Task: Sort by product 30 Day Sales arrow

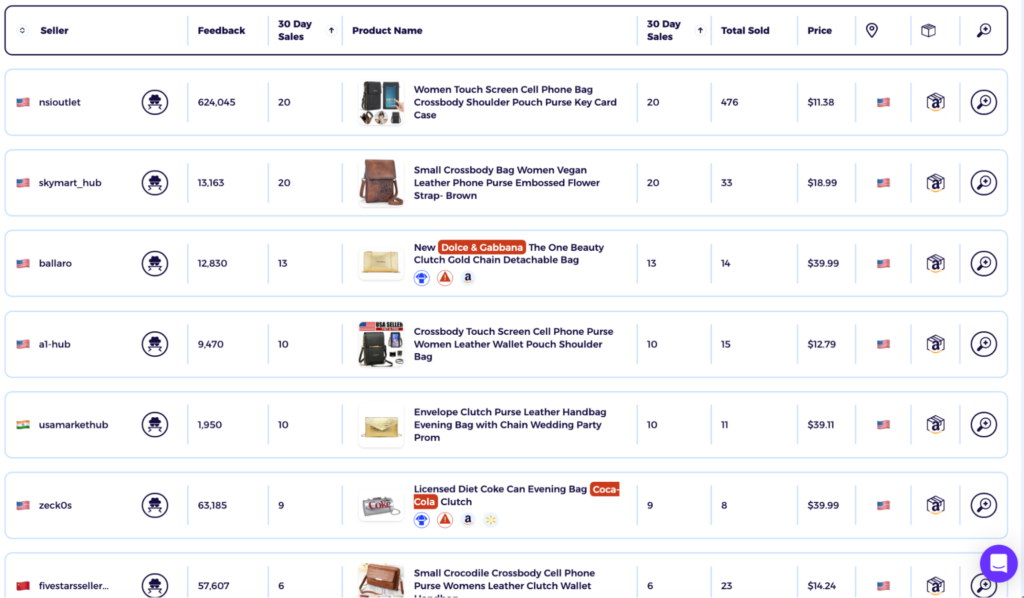Action: point(700,30)
